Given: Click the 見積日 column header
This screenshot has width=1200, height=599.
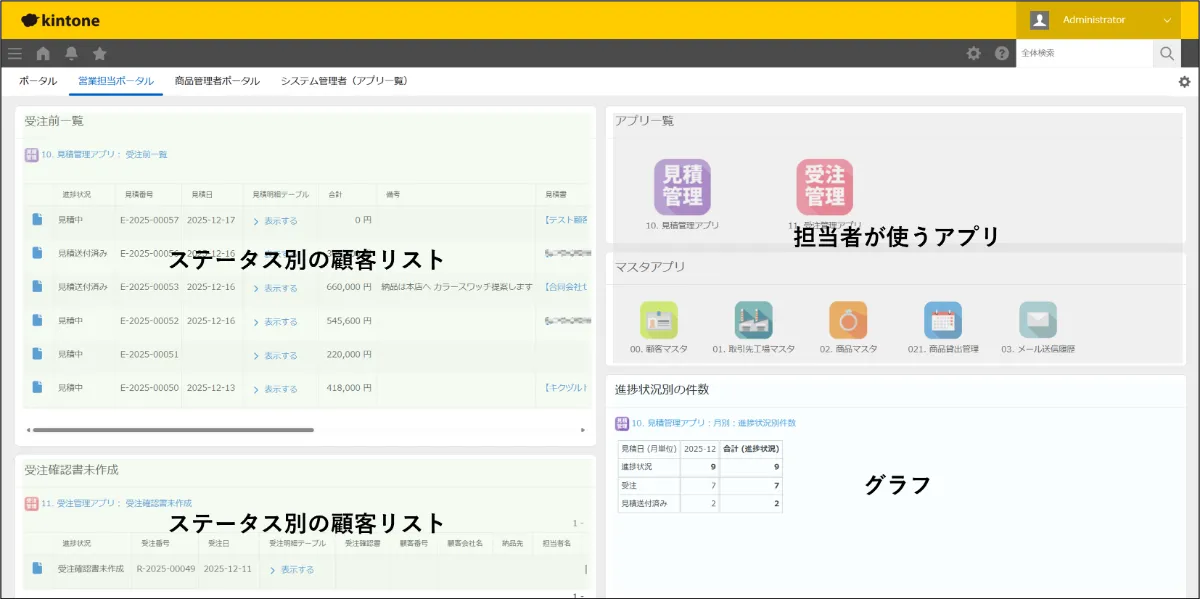Looking at the screenshot, I should 200,194.
